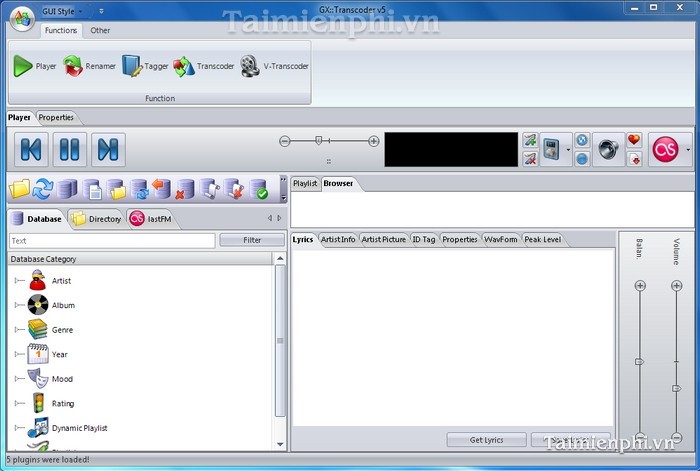The width and height of the screenshot is (700, 471).
Task: Click the Text filter input field
Action: tap(111, 240)
